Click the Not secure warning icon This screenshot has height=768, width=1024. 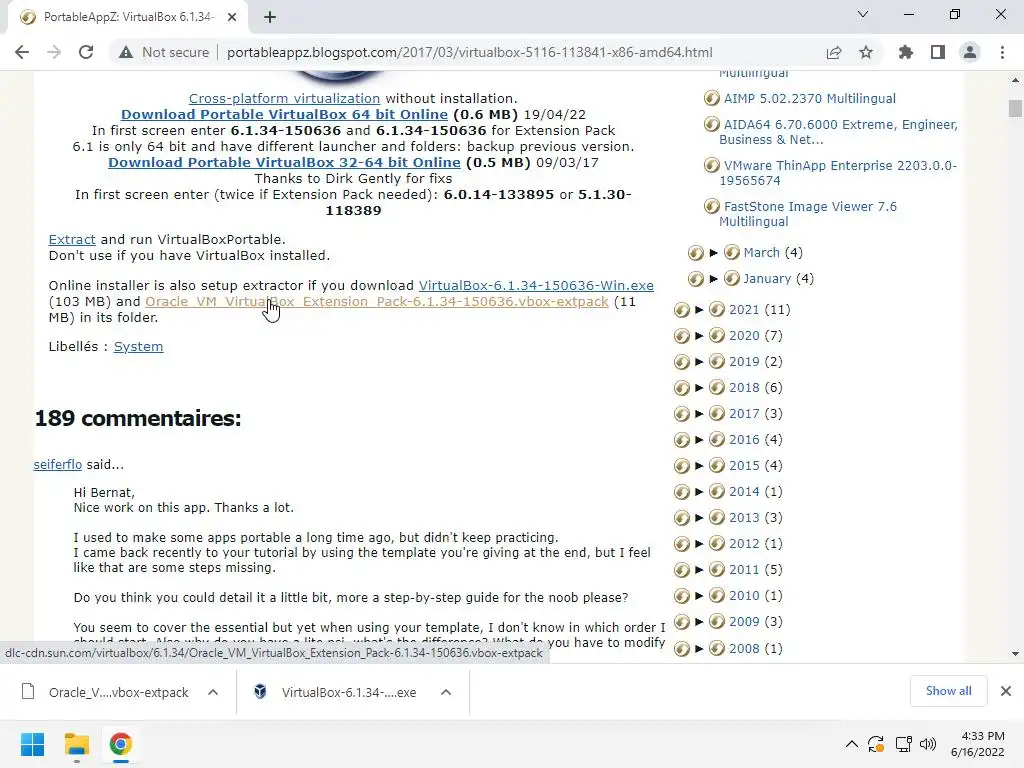tap(126, 52)
